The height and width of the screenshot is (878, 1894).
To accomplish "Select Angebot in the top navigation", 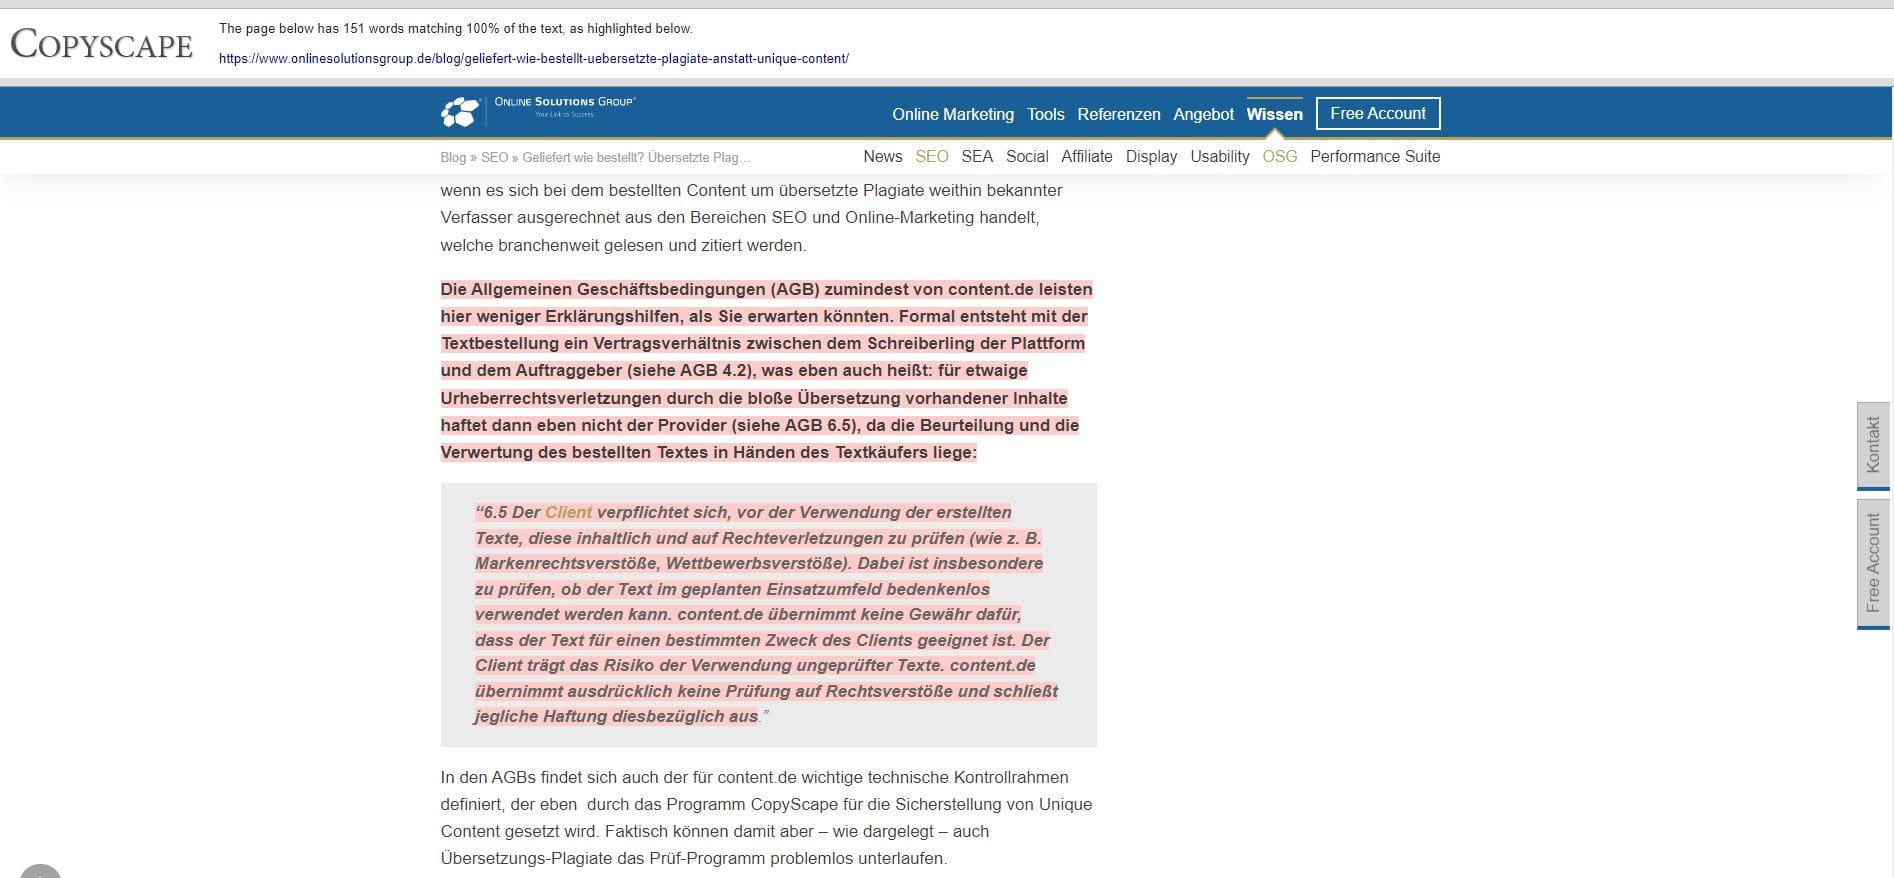I will coord(1204,114).
